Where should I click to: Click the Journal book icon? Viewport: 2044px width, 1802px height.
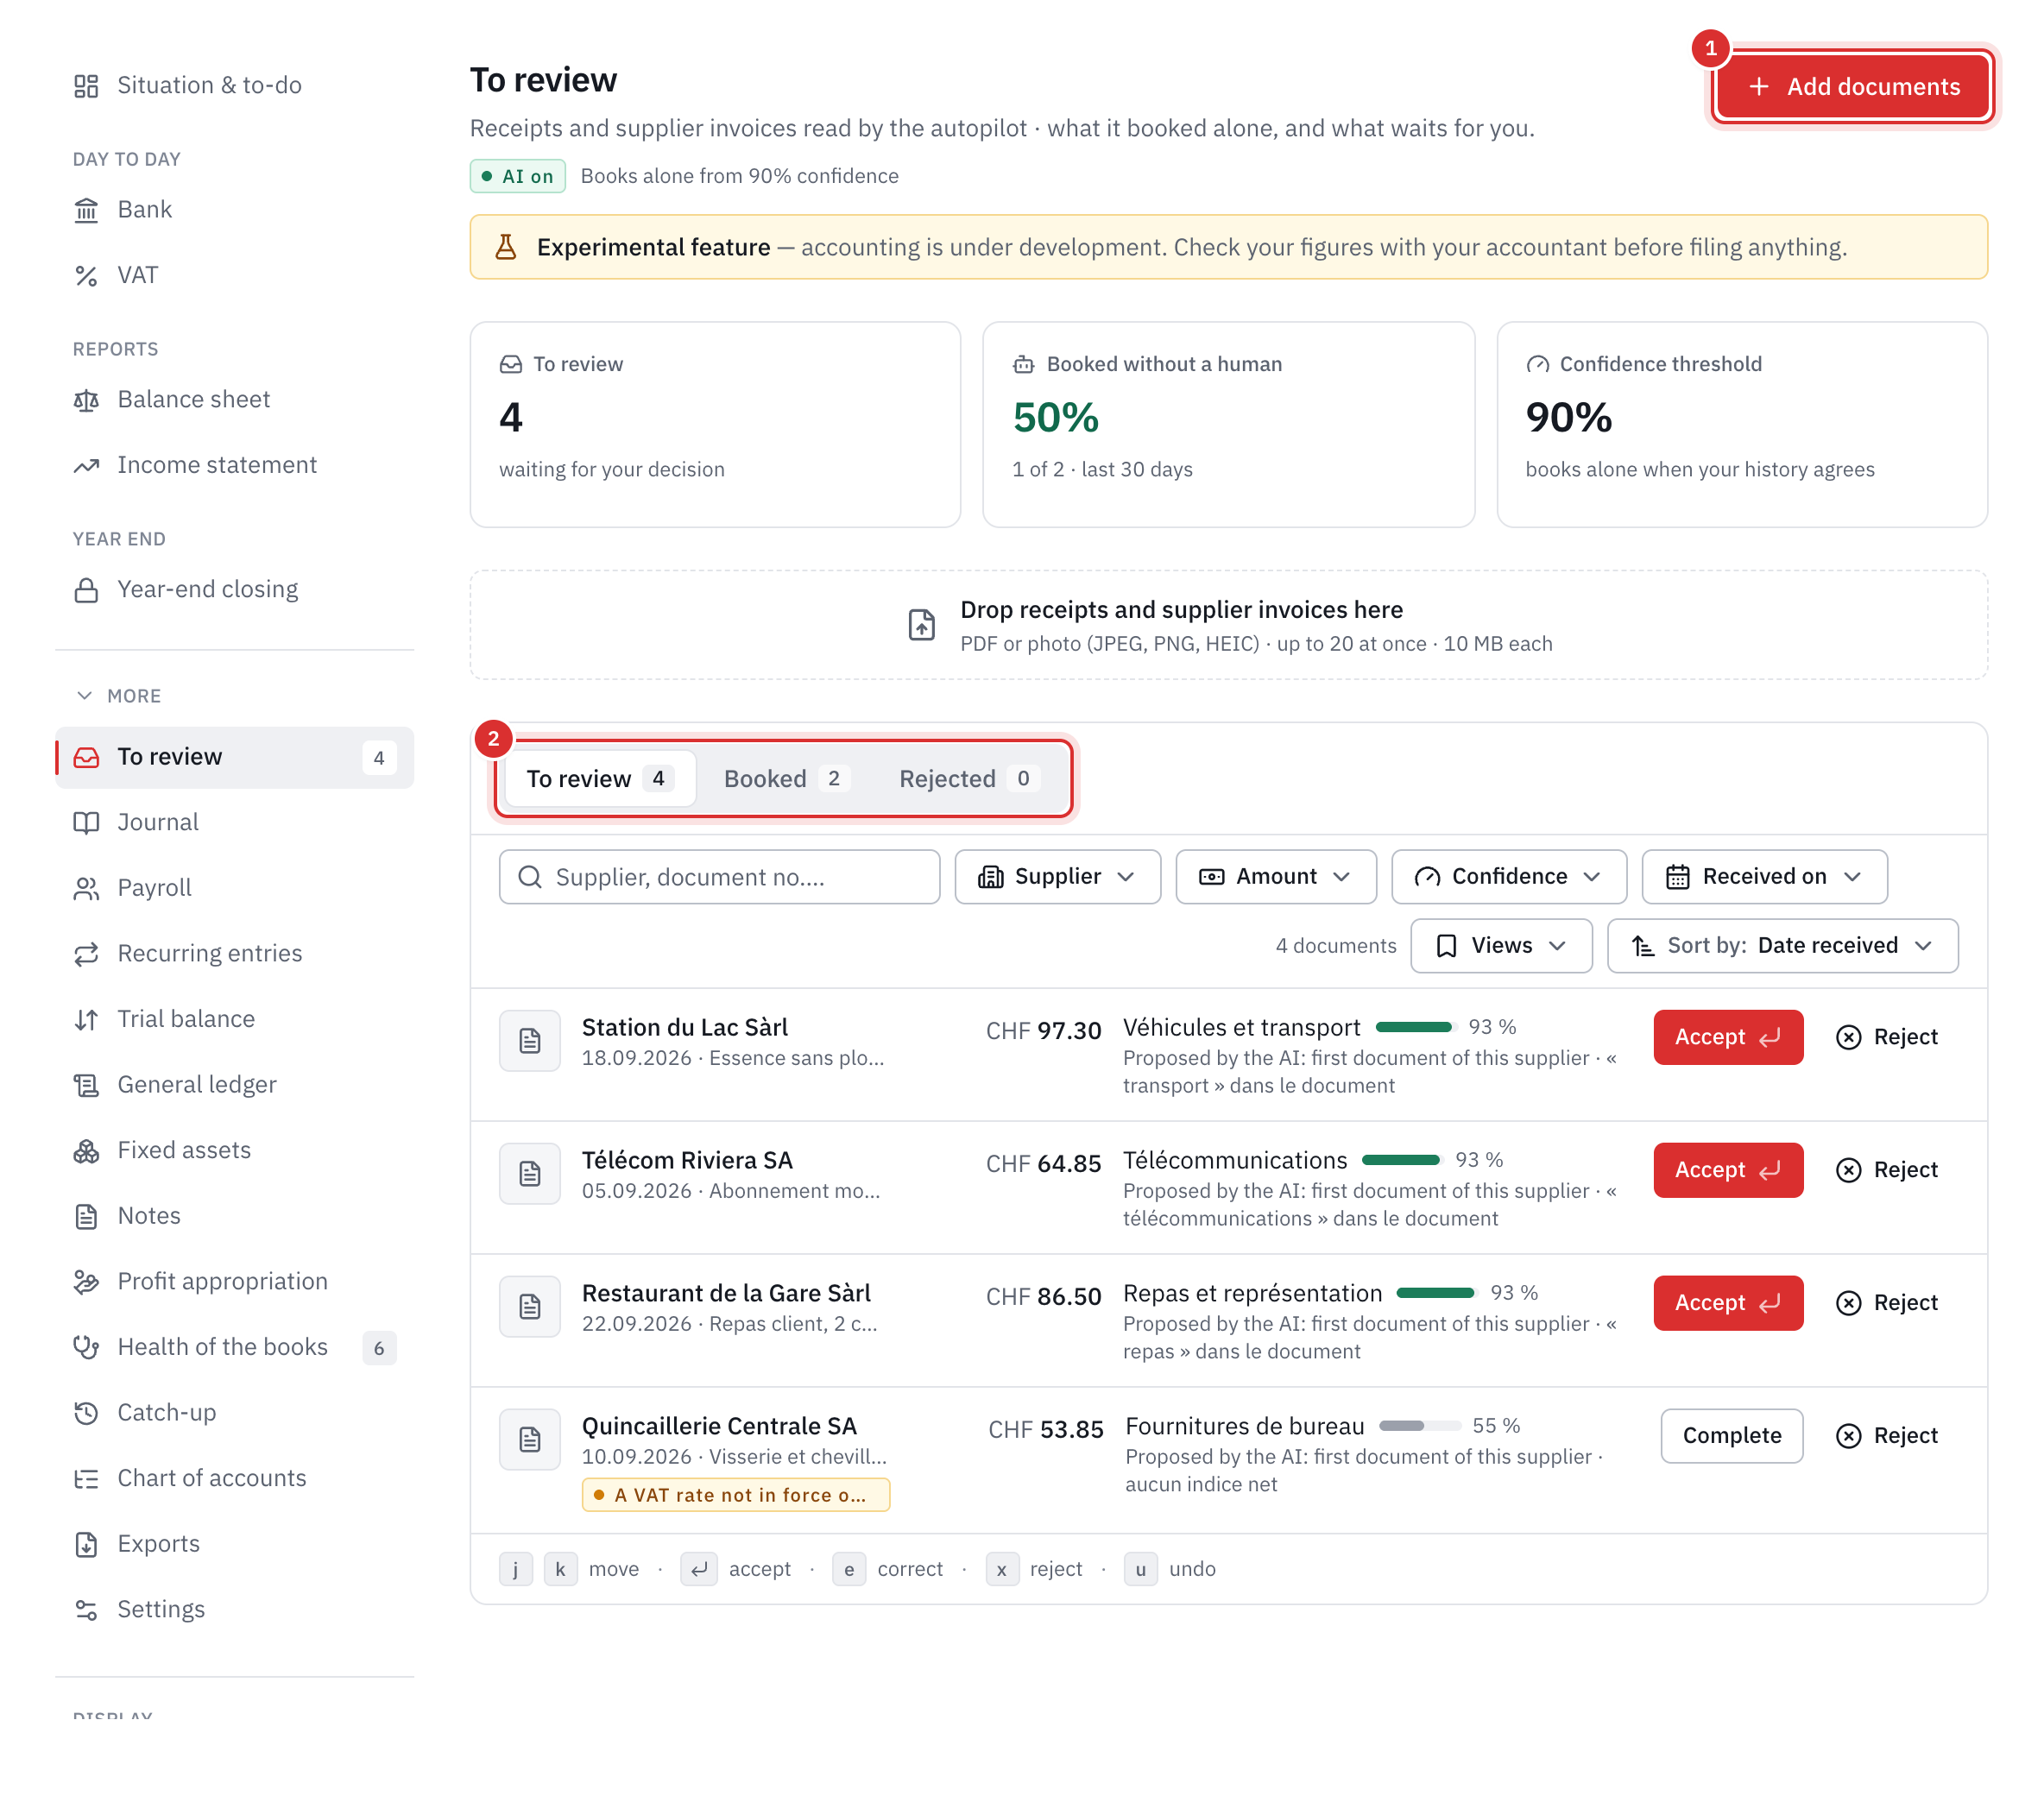(x=86, y=823)
